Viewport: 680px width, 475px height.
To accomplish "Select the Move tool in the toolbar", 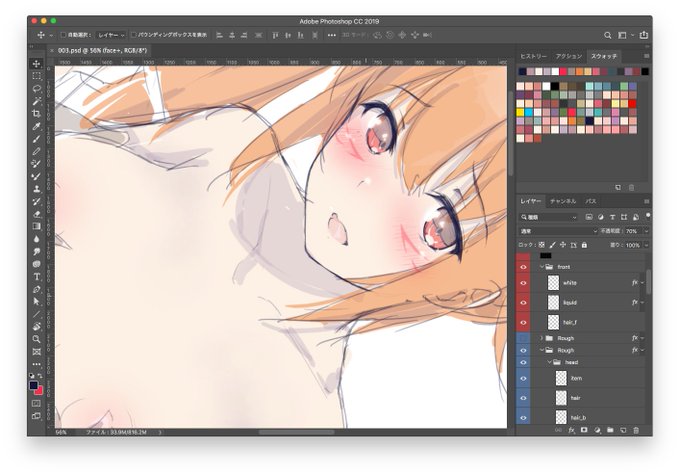I will (x=36, y=64).
